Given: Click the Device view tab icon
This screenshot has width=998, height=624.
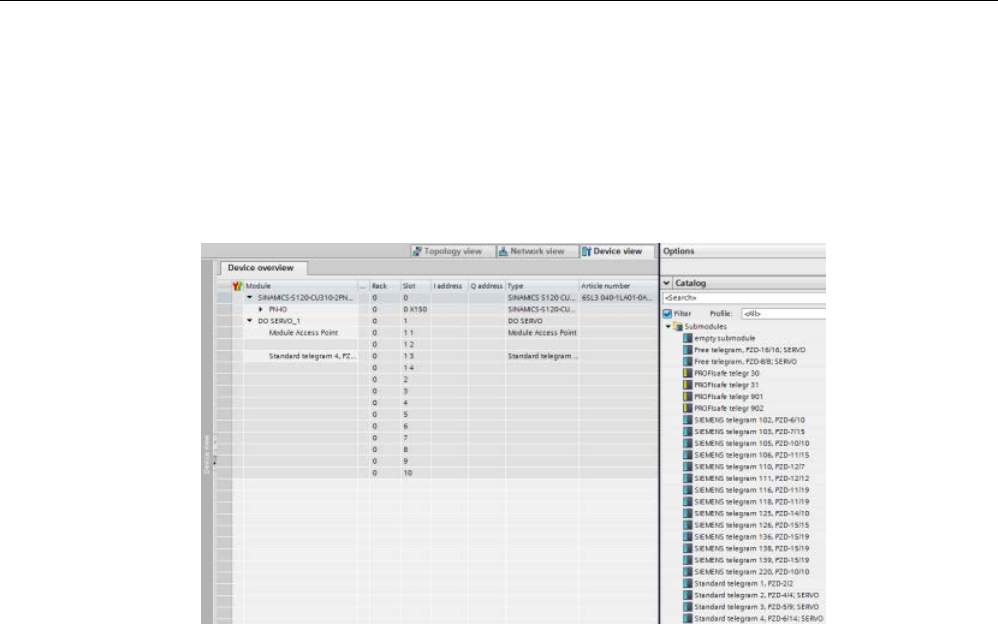Looking at the screenshot, I should (x=587, y=251).
